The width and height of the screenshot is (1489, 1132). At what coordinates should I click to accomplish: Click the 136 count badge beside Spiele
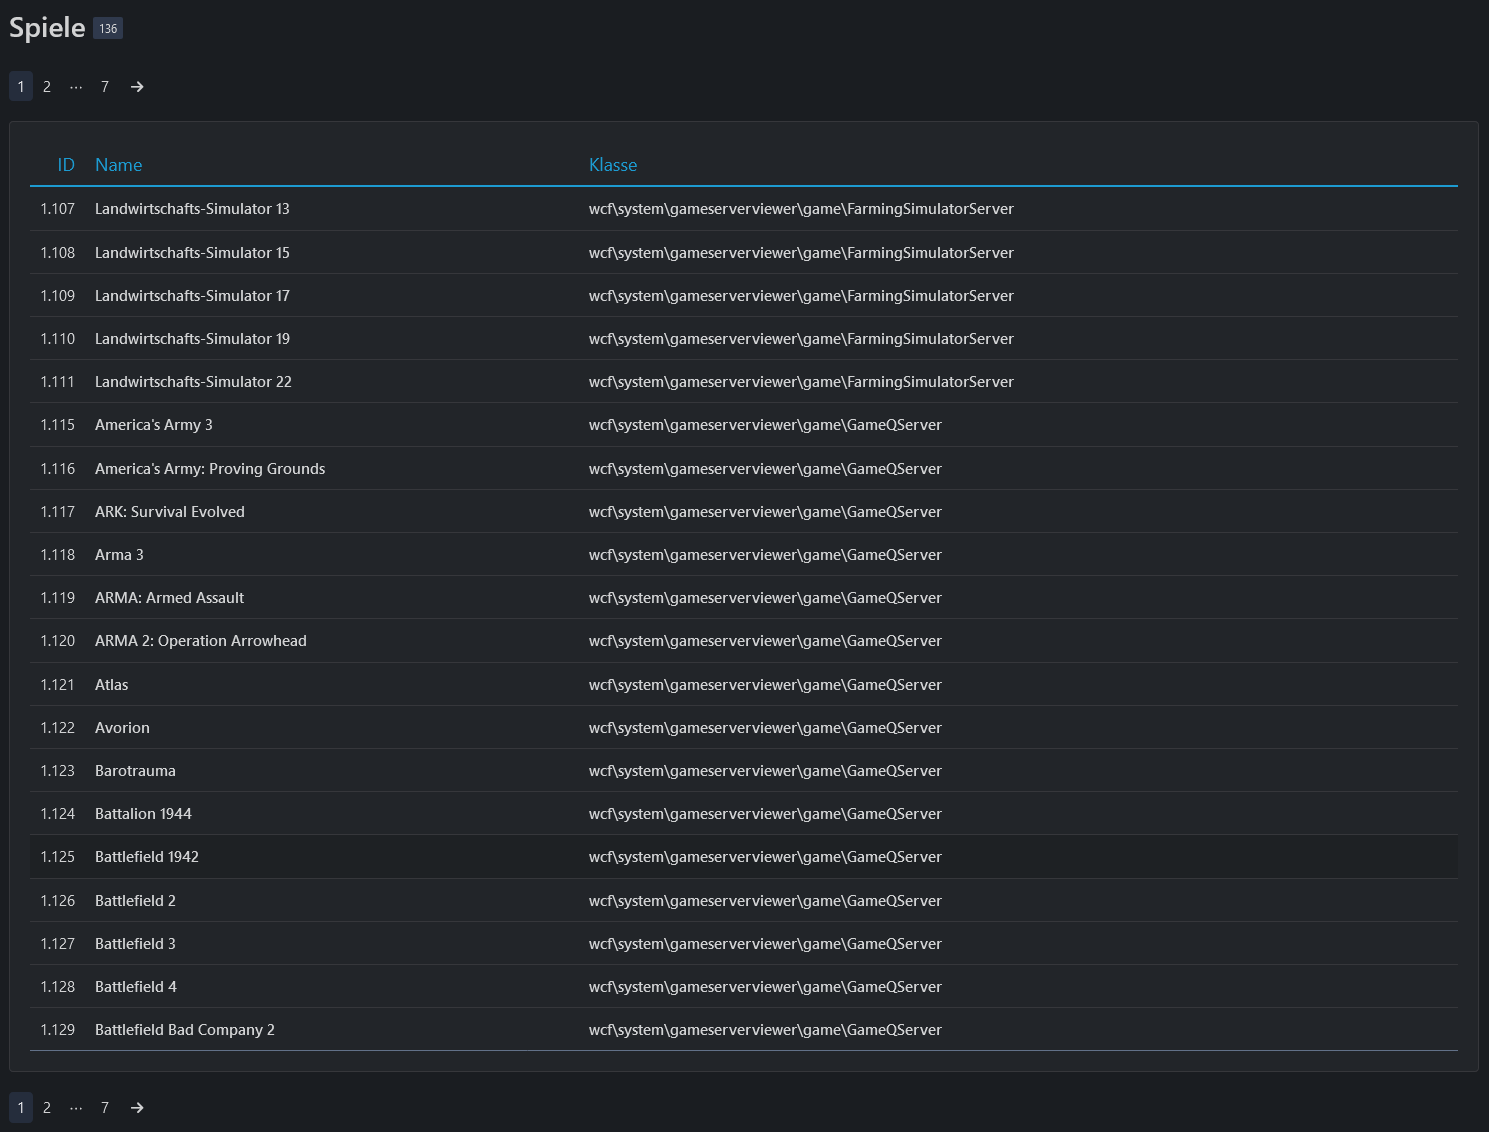108,29
